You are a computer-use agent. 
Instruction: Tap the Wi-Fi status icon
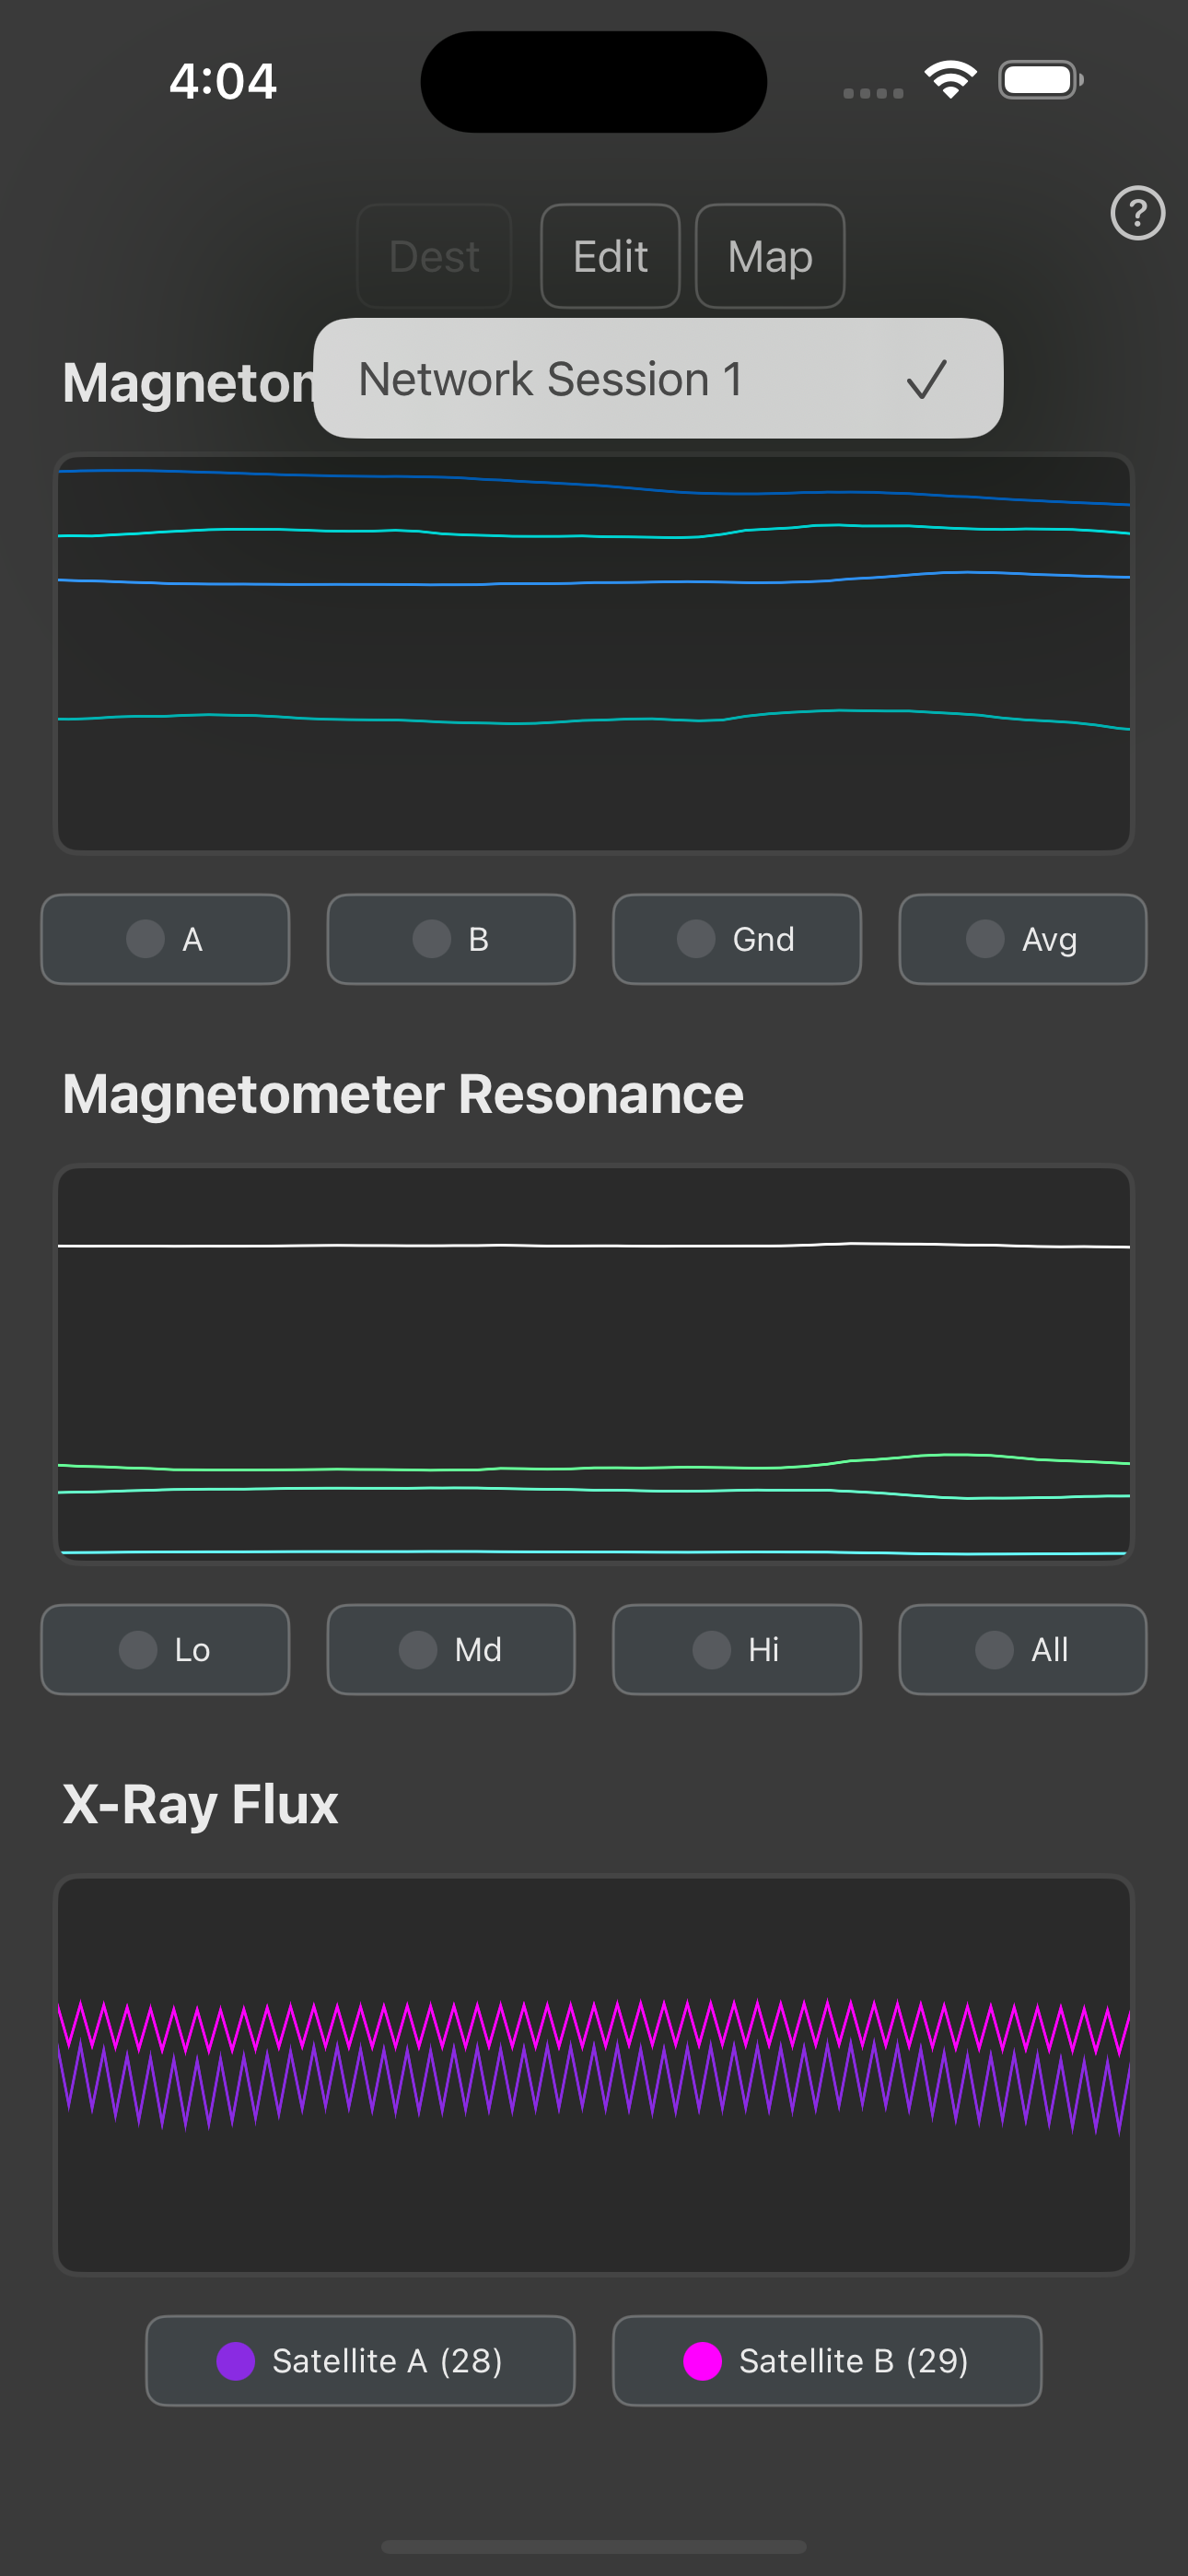(950, 80)
